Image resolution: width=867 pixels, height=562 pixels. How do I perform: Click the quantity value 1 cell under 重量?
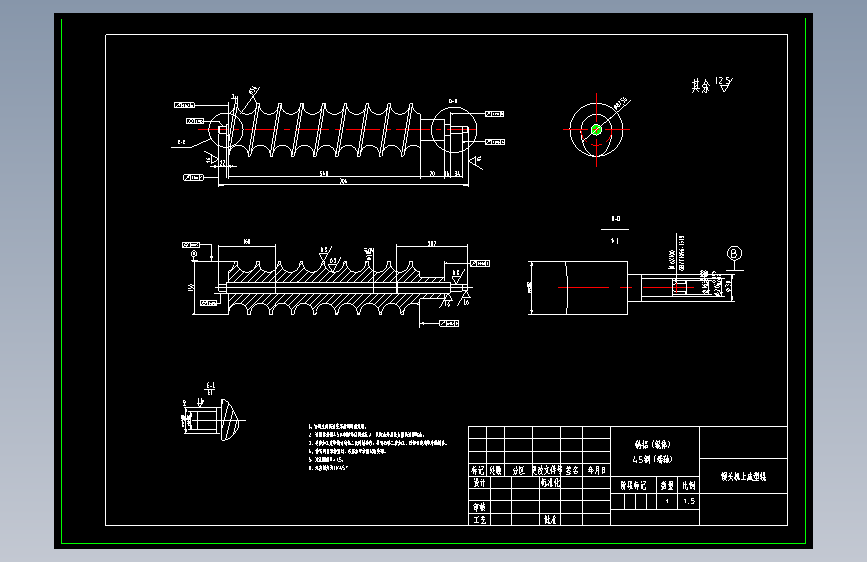point(667,501)
